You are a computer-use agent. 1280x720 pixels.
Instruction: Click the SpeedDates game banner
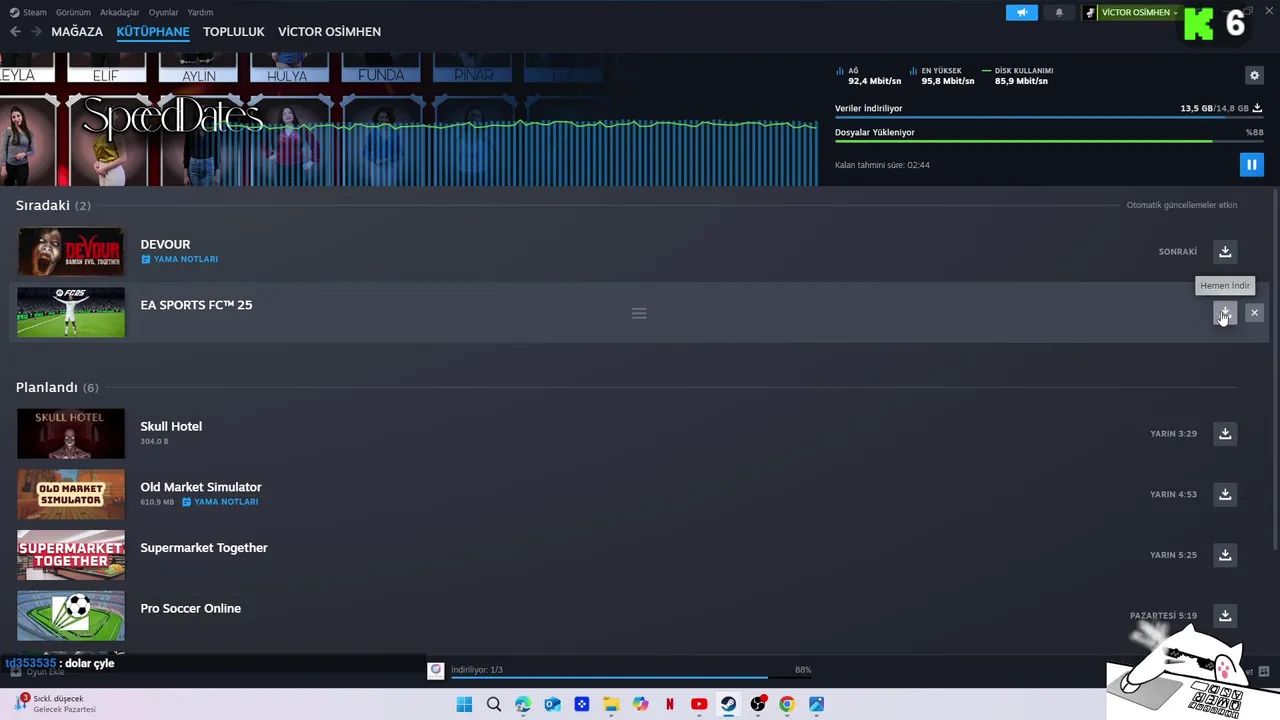(408, 120)
